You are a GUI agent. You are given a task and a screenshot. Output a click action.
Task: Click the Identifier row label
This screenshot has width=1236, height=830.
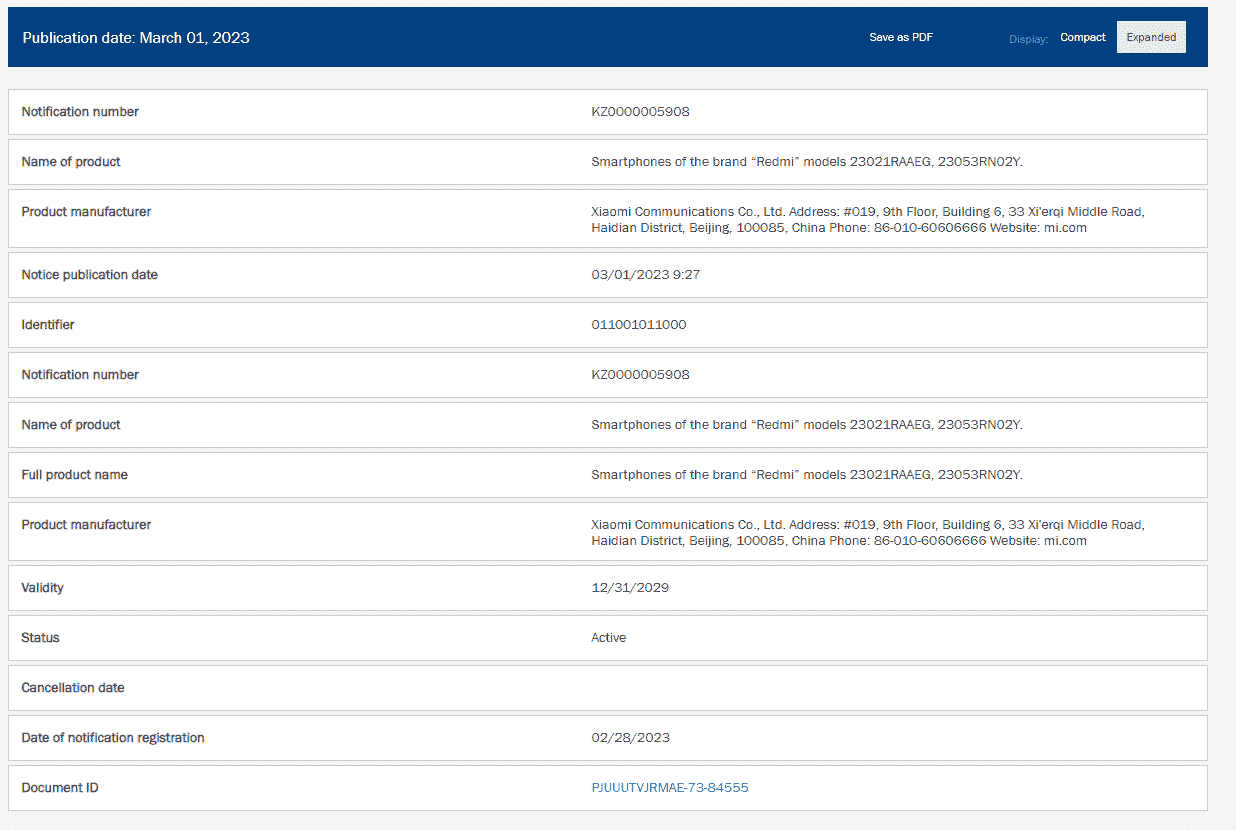(x=48, y=325)
